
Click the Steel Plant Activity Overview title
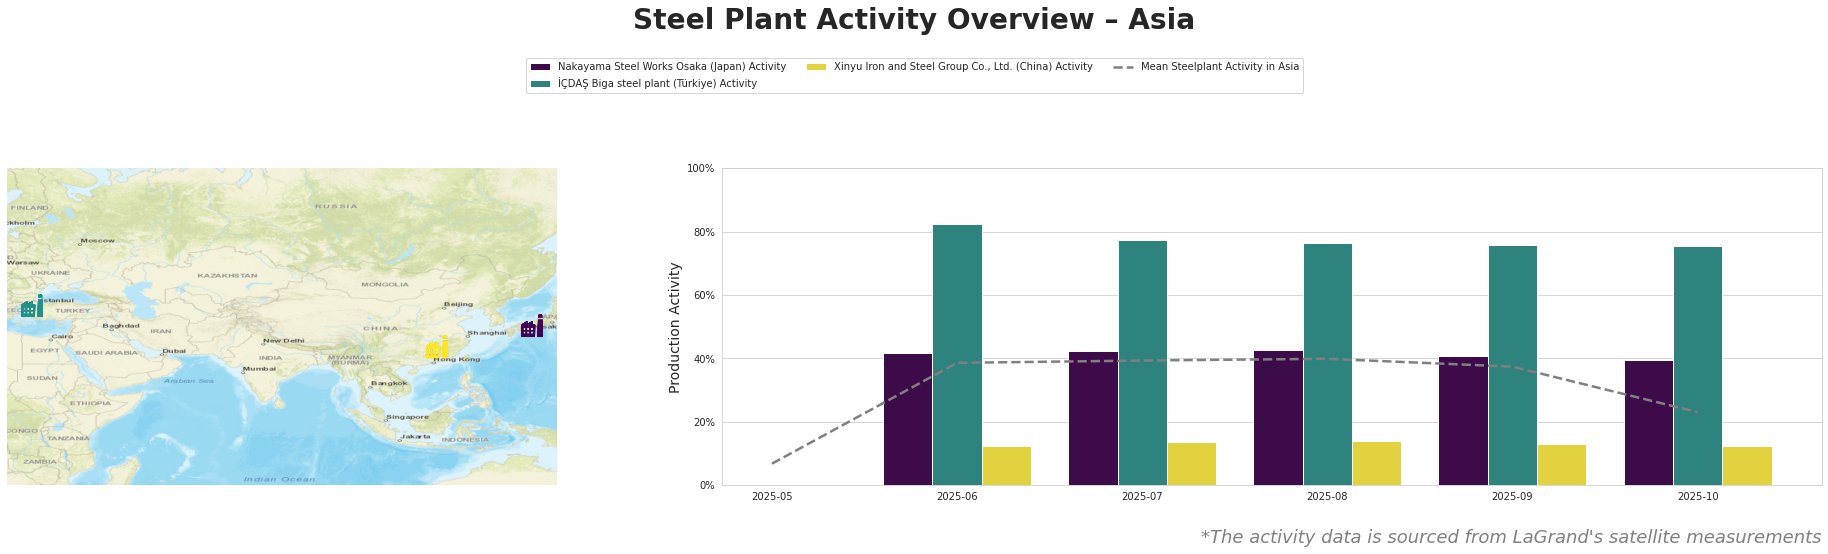pyautogui.click(x=913, y=20)
